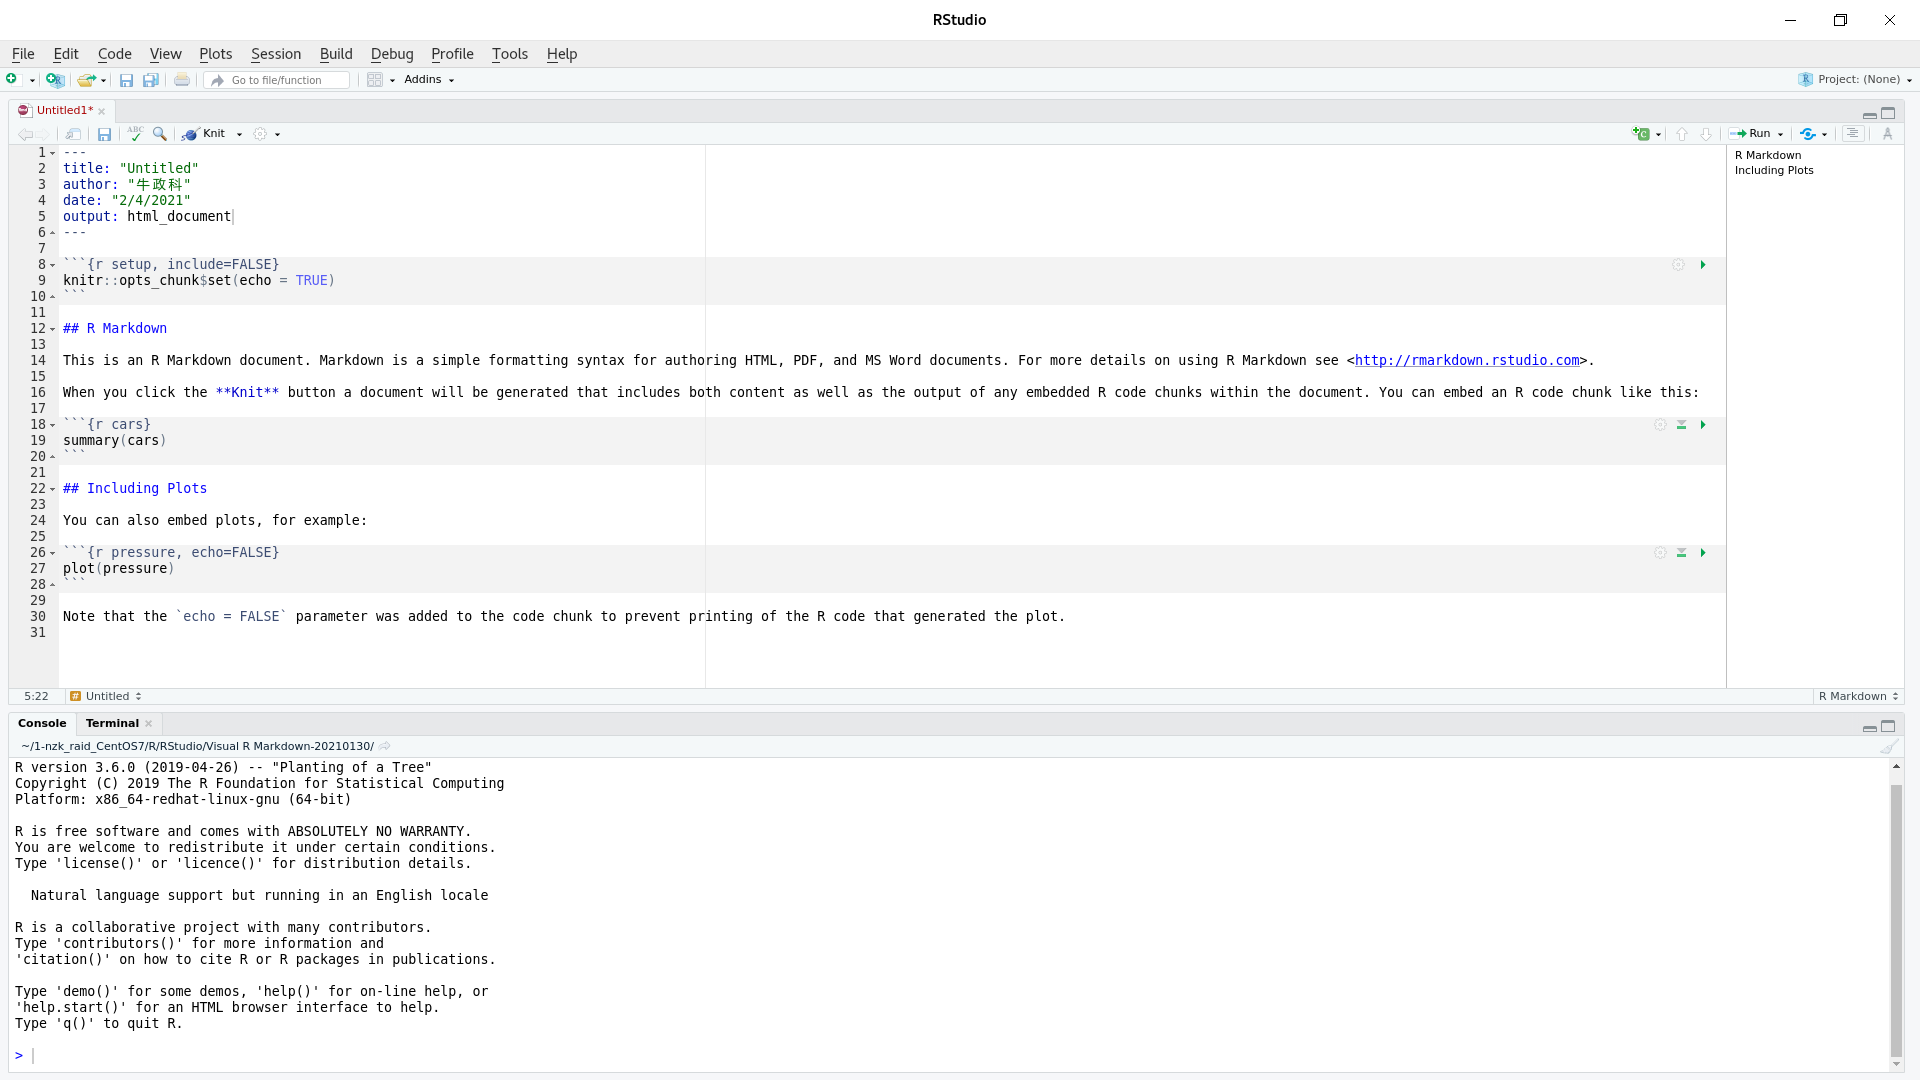
Task: Follow the rmarkdown.rstudio.com link
Action: [1468, 360]
